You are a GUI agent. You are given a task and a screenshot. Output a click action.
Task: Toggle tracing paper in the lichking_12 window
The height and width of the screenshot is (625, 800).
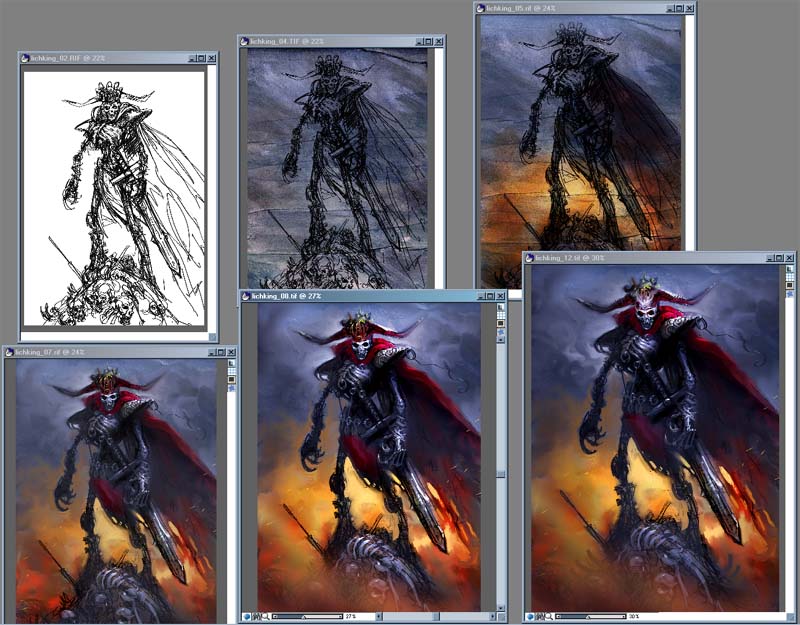coord(790,269)
